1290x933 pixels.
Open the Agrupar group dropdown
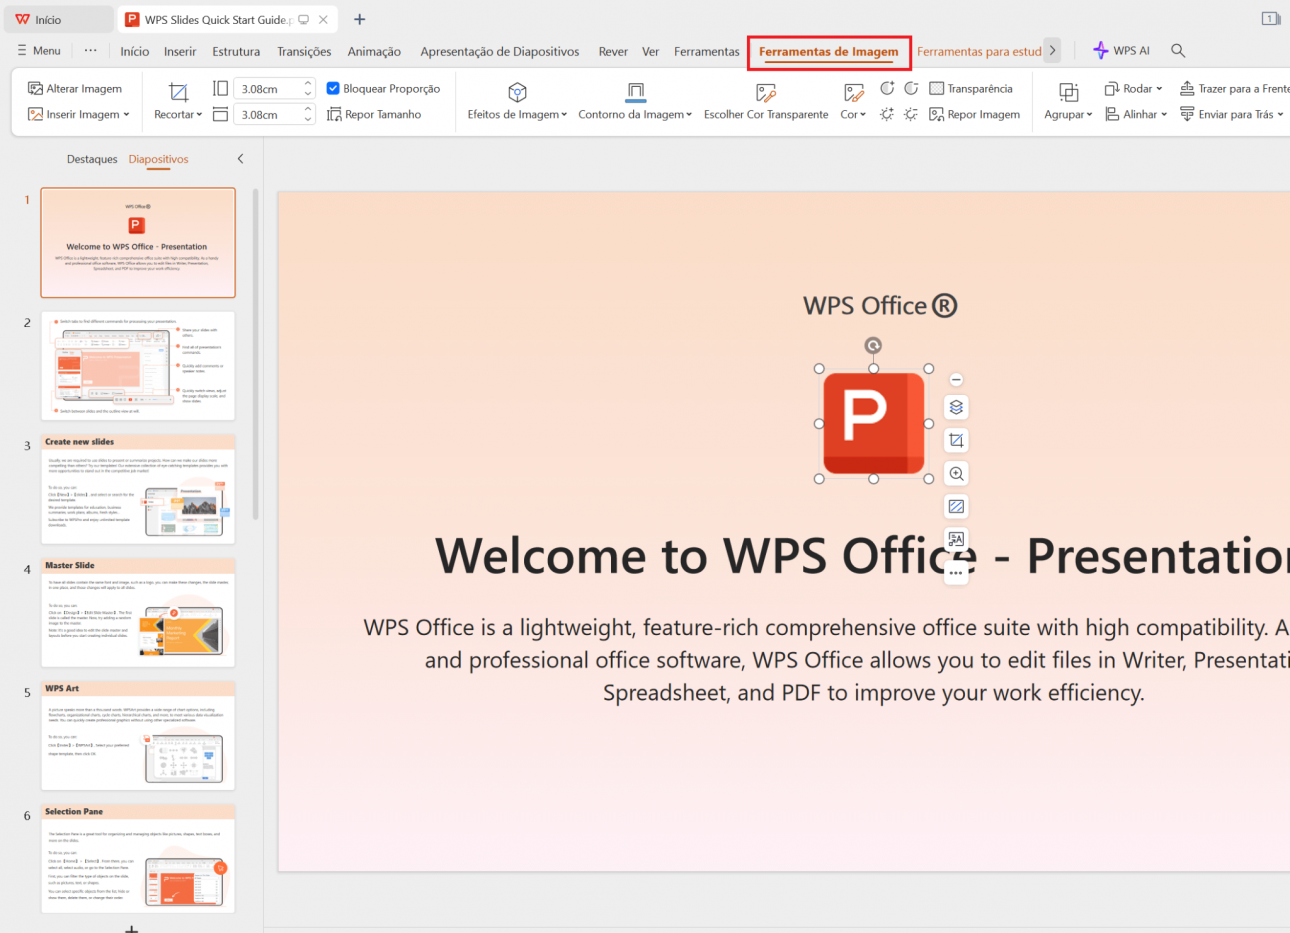tap(1068, 114)
